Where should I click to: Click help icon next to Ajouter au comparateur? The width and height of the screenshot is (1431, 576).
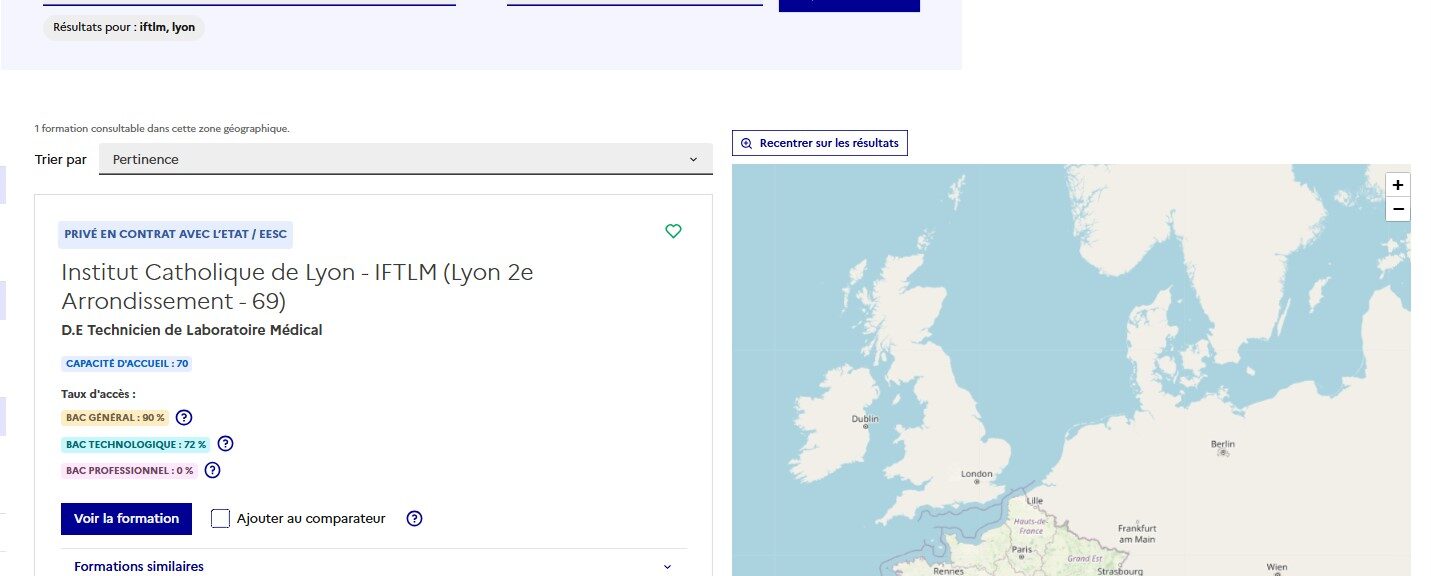pos(415,518)
